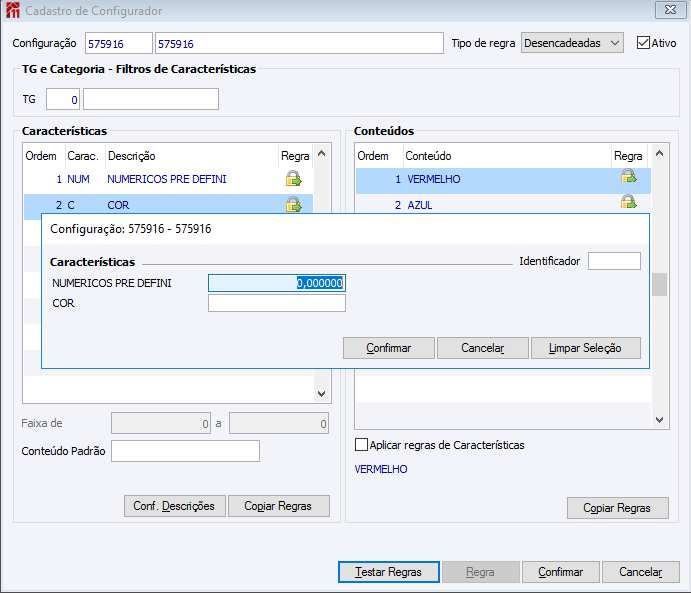Click Cancelar in the configuration popup
This screenshot has width=691, height=593.
pyautogui.click(x=483, y=348)
